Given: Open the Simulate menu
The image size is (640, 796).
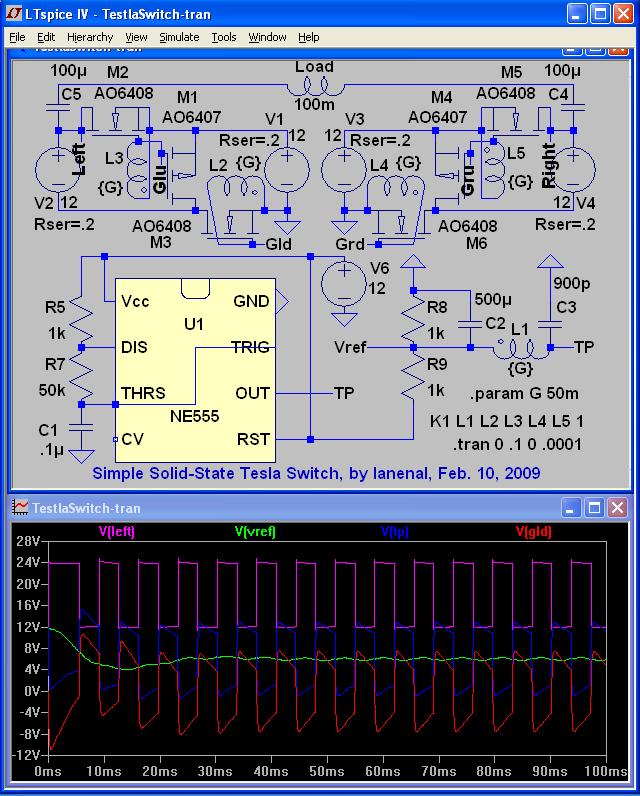Looking at the screenshot, I should coord(179,37).
